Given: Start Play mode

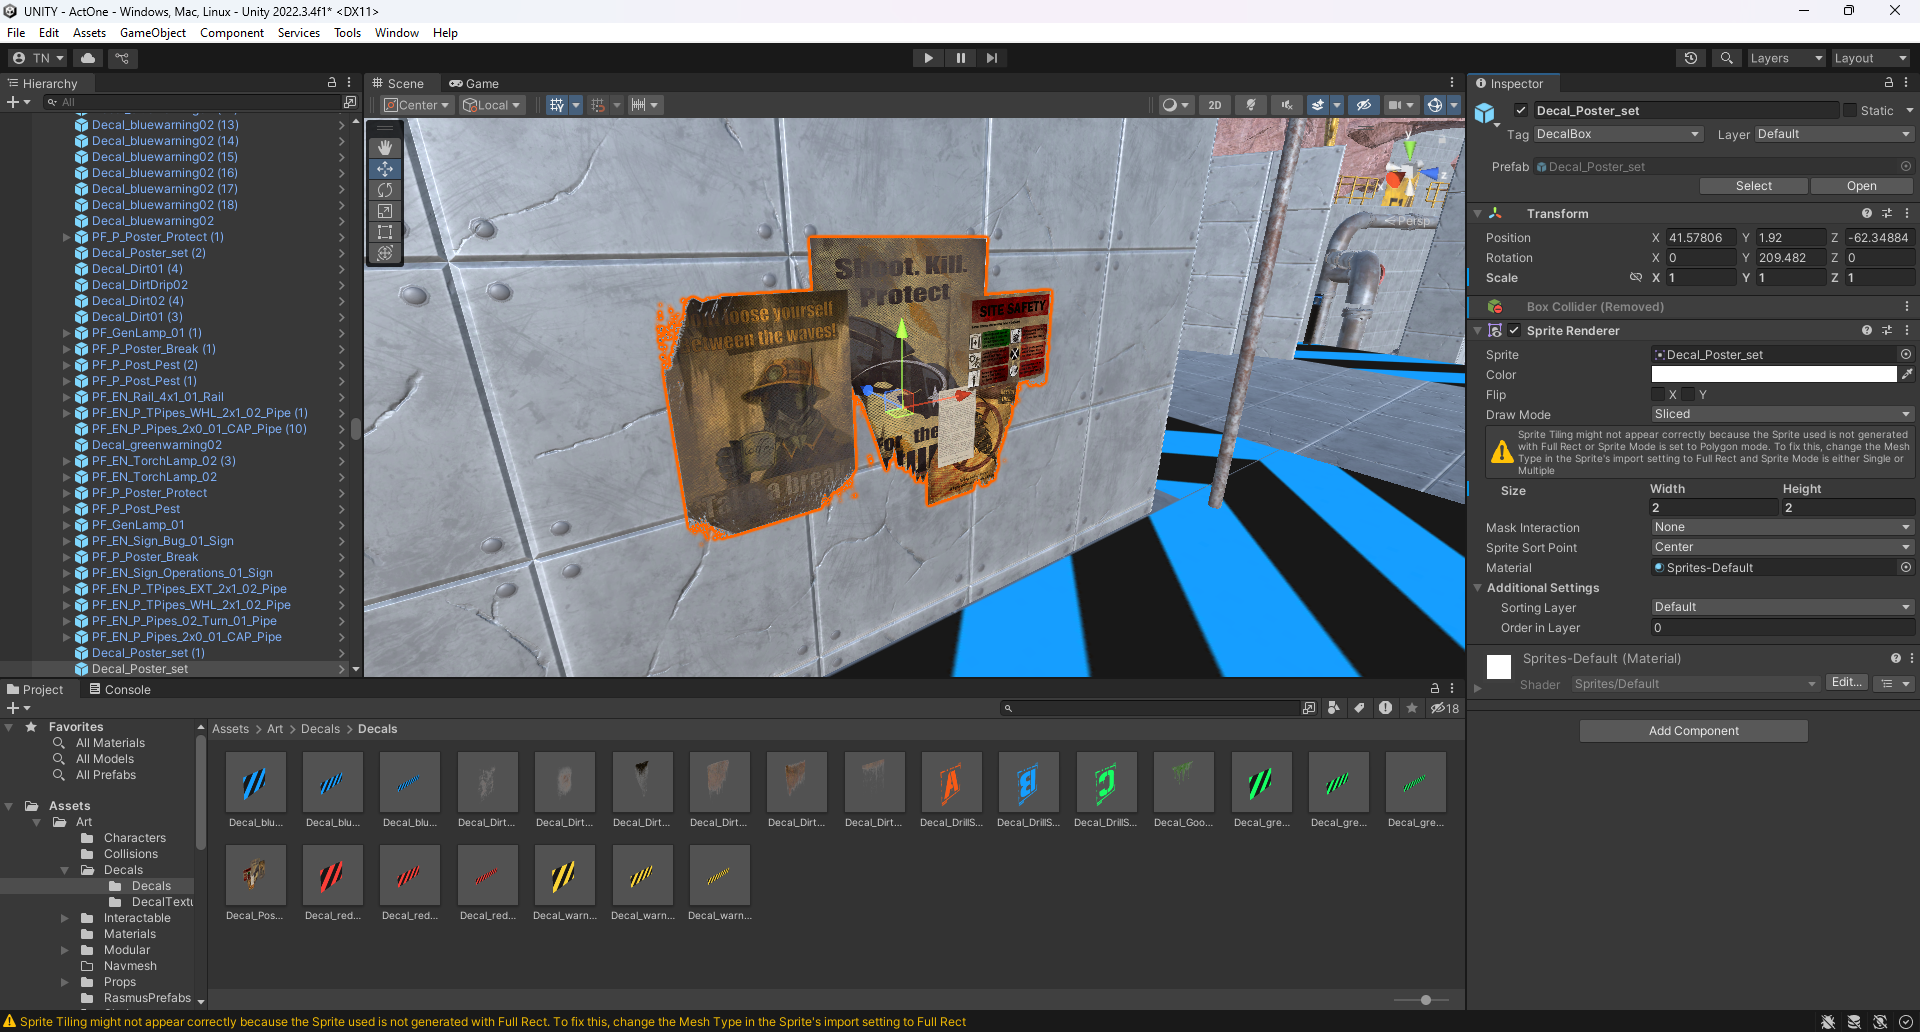Looking at the screenshot, I should [x=929, y=58].
